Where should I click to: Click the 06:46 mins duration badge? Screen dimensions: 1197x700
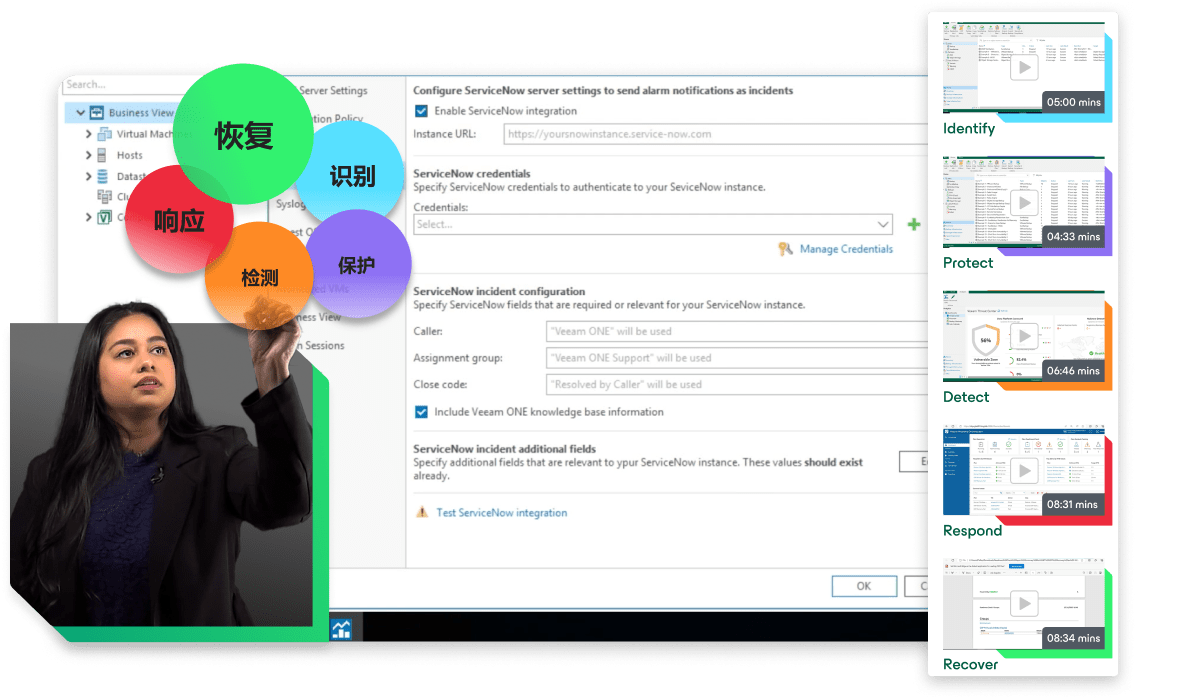(1073, 371)
